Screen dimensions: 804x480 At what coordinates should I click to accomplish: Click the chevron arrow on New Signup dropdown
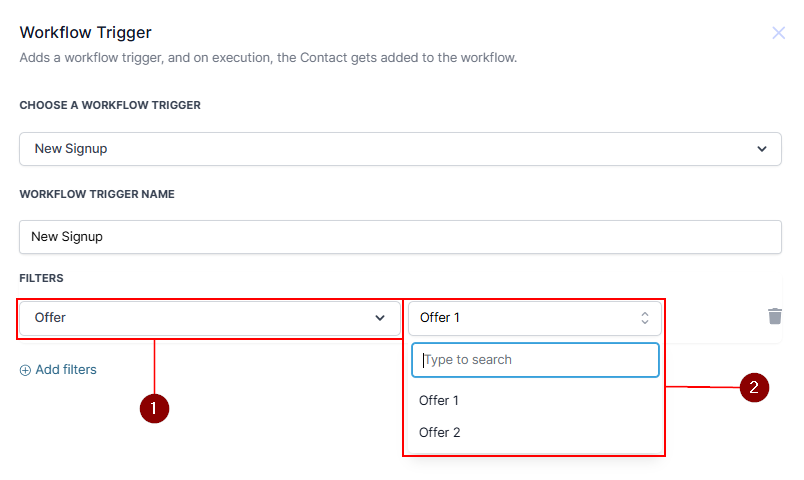click(762, 149)
